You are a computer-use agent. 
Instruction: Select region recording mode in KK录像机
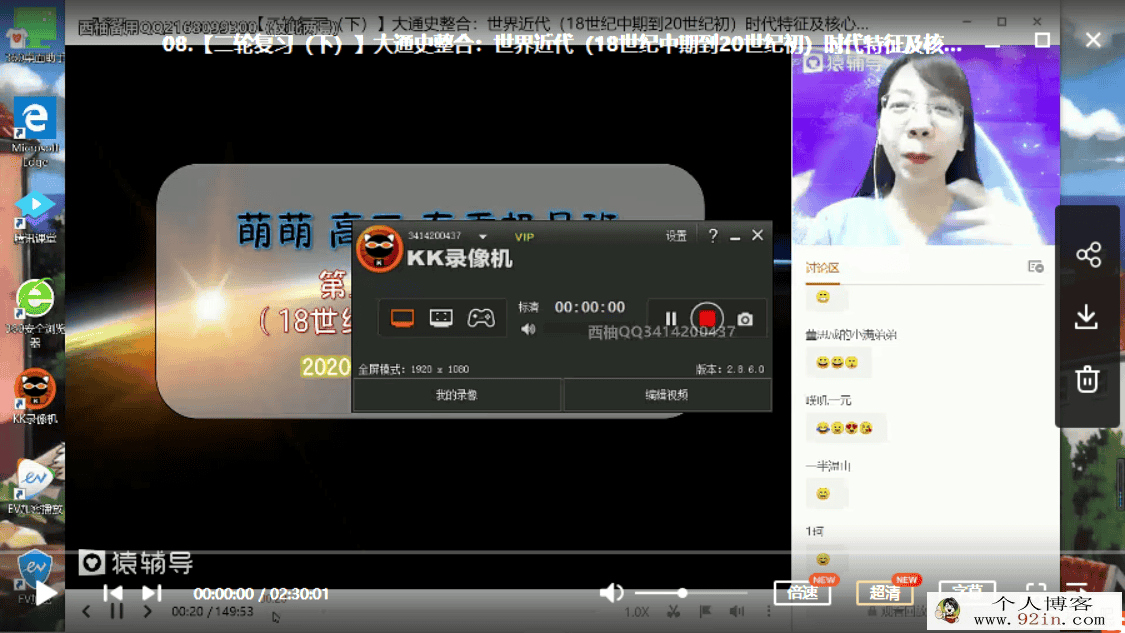[441, 318]
